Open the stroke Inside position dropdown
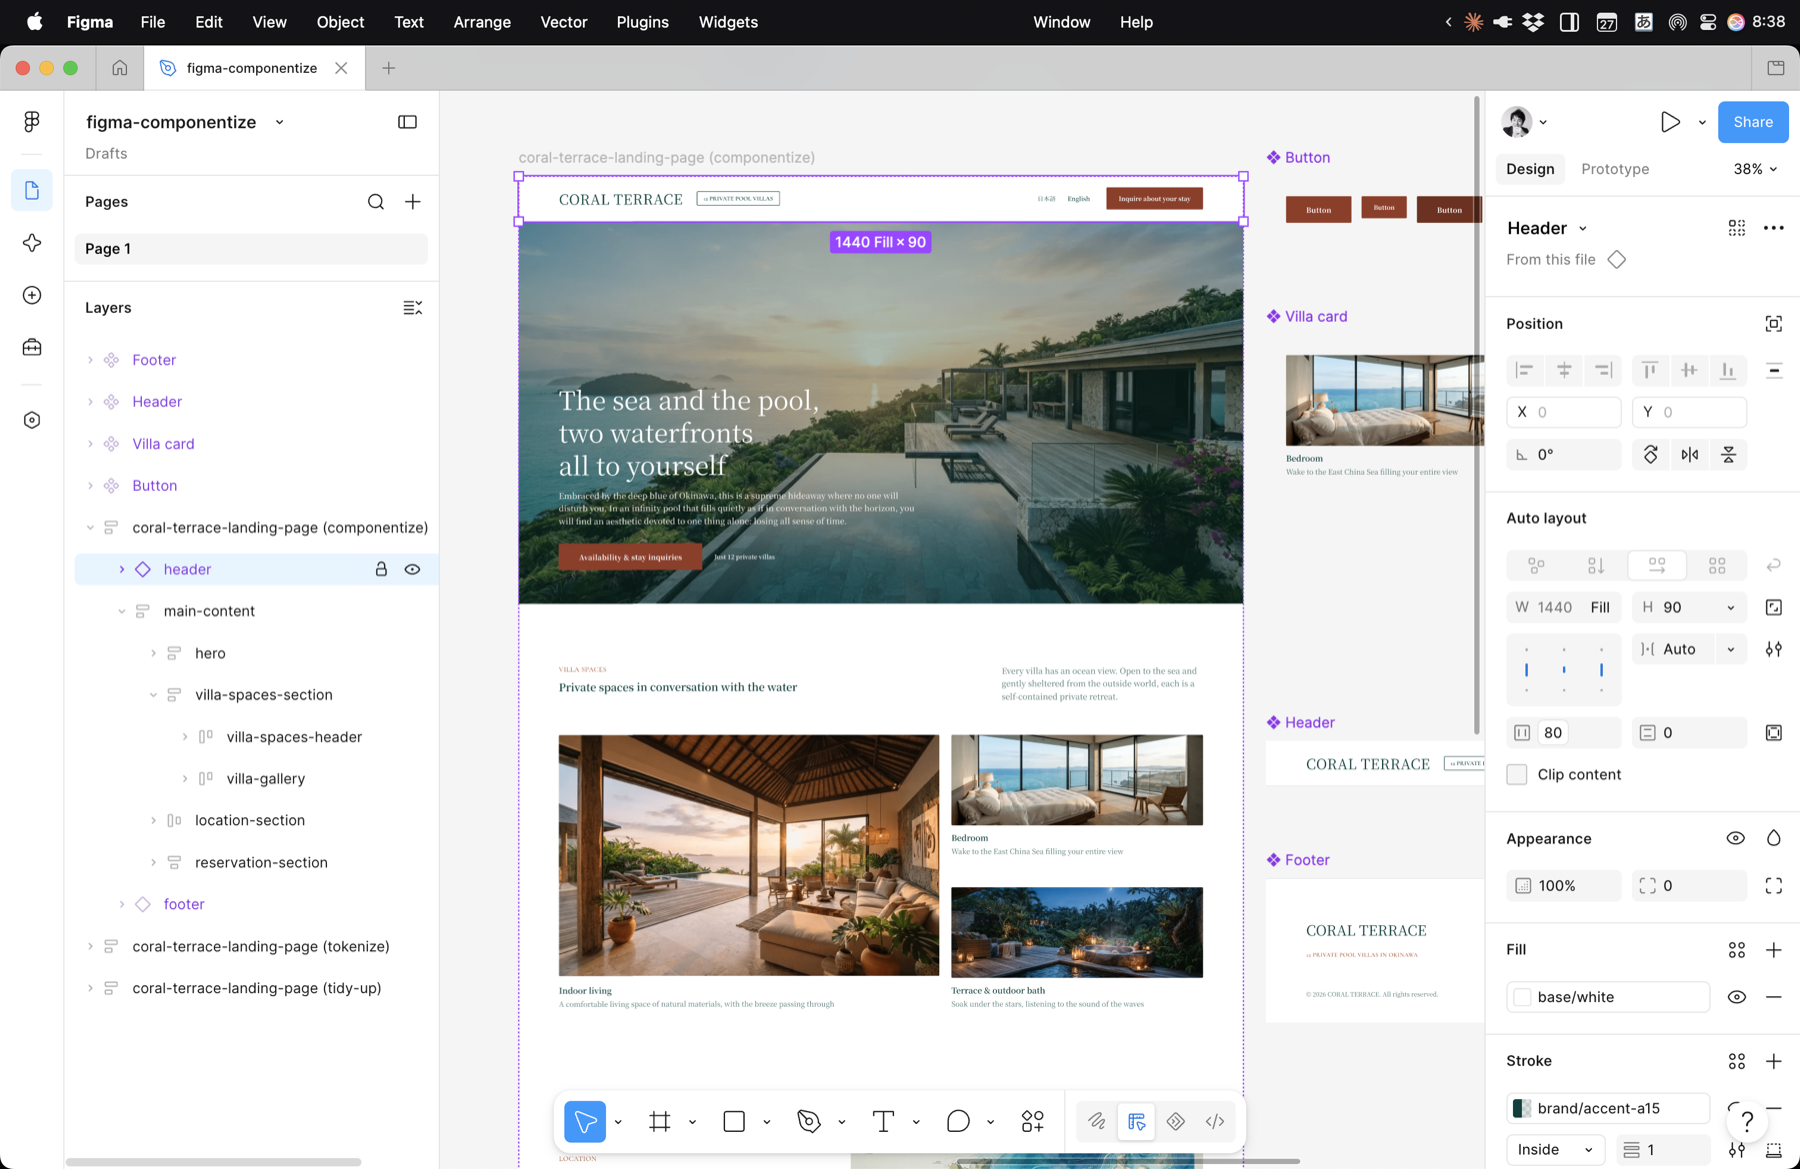 coord(1556,1150)
